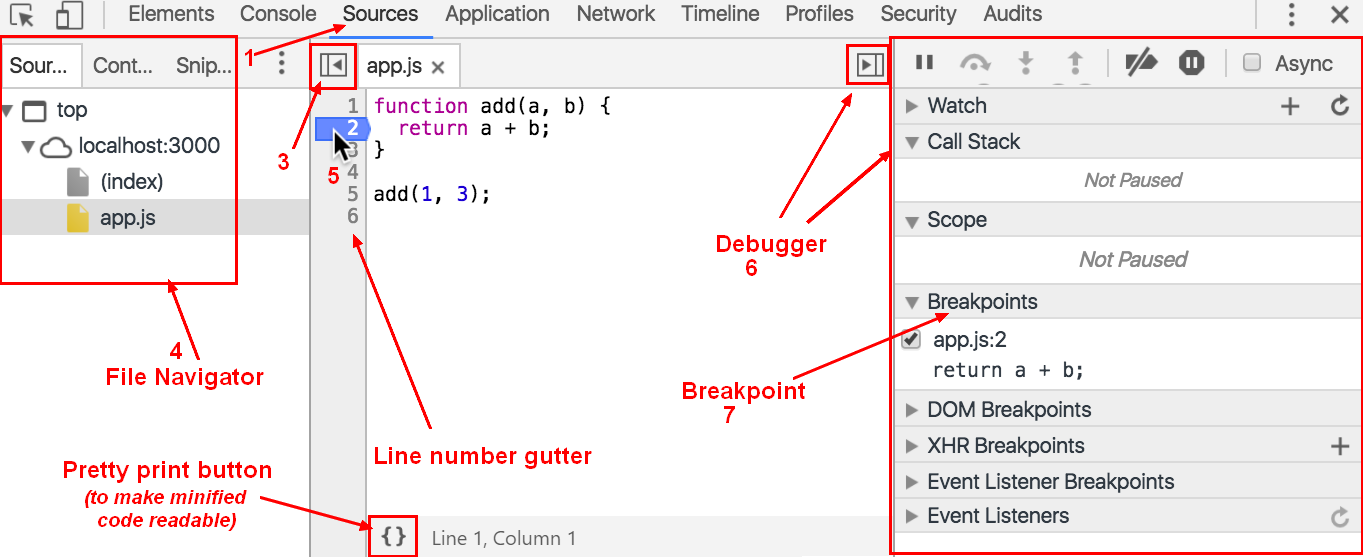Click the deactivate breakpoints icon

(x=1140, y=63)
